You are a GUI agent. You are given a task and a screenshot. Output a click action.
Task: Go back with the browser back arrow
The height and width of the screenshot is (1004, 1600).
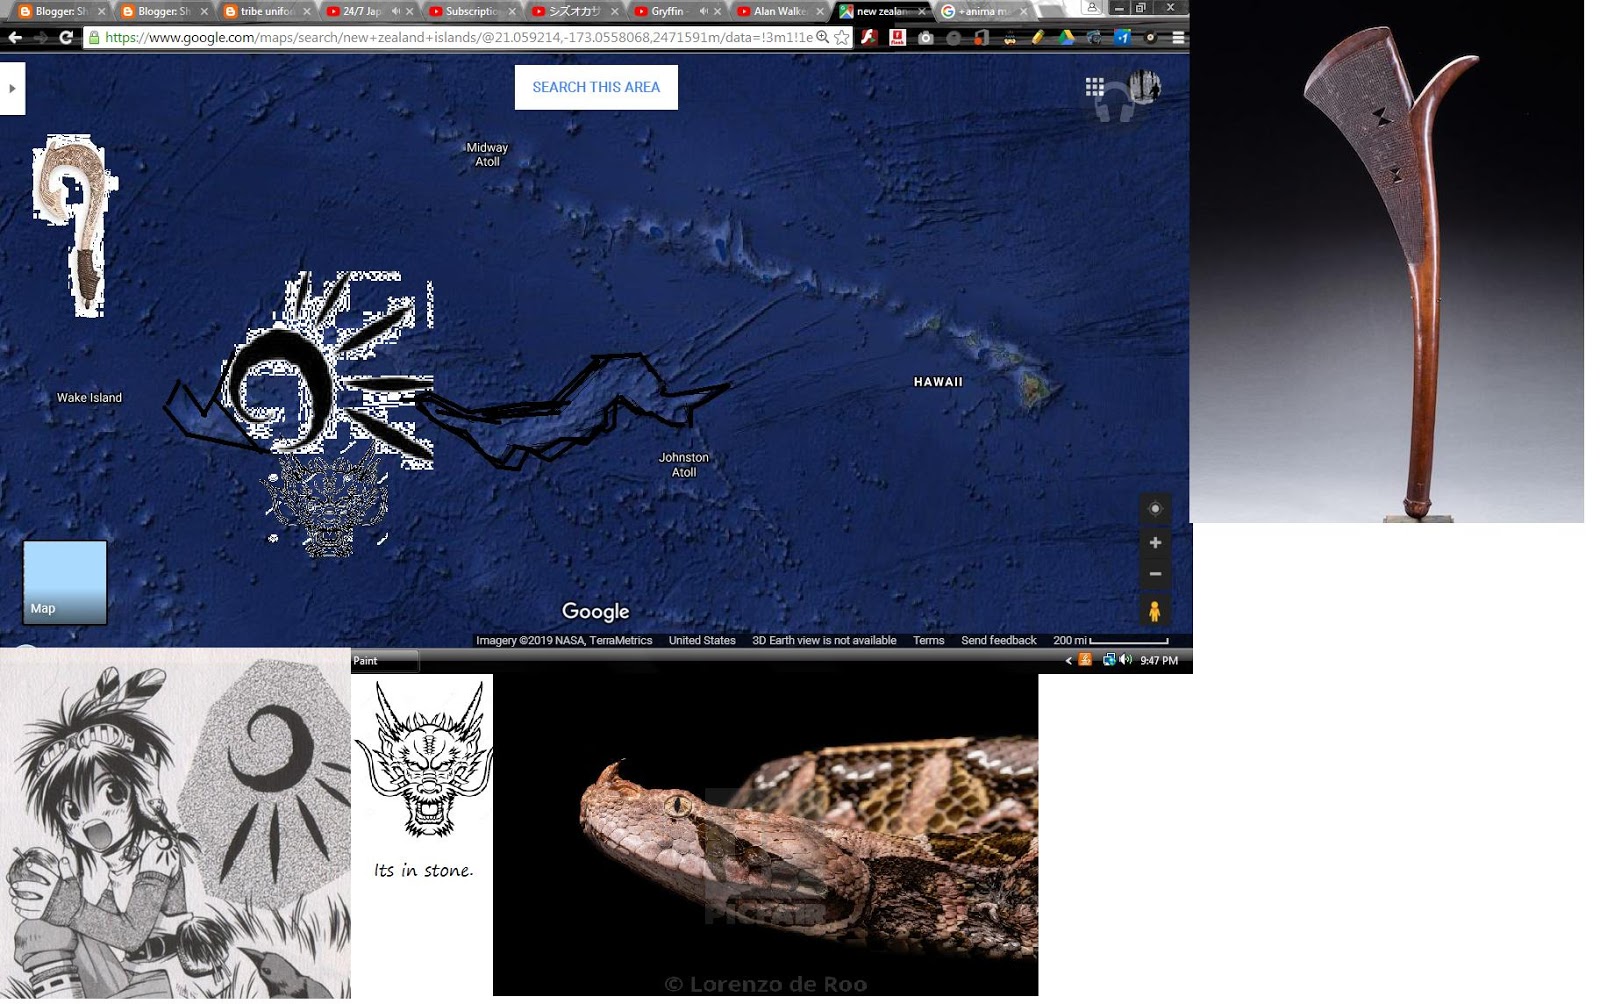[x=14, y=37]
